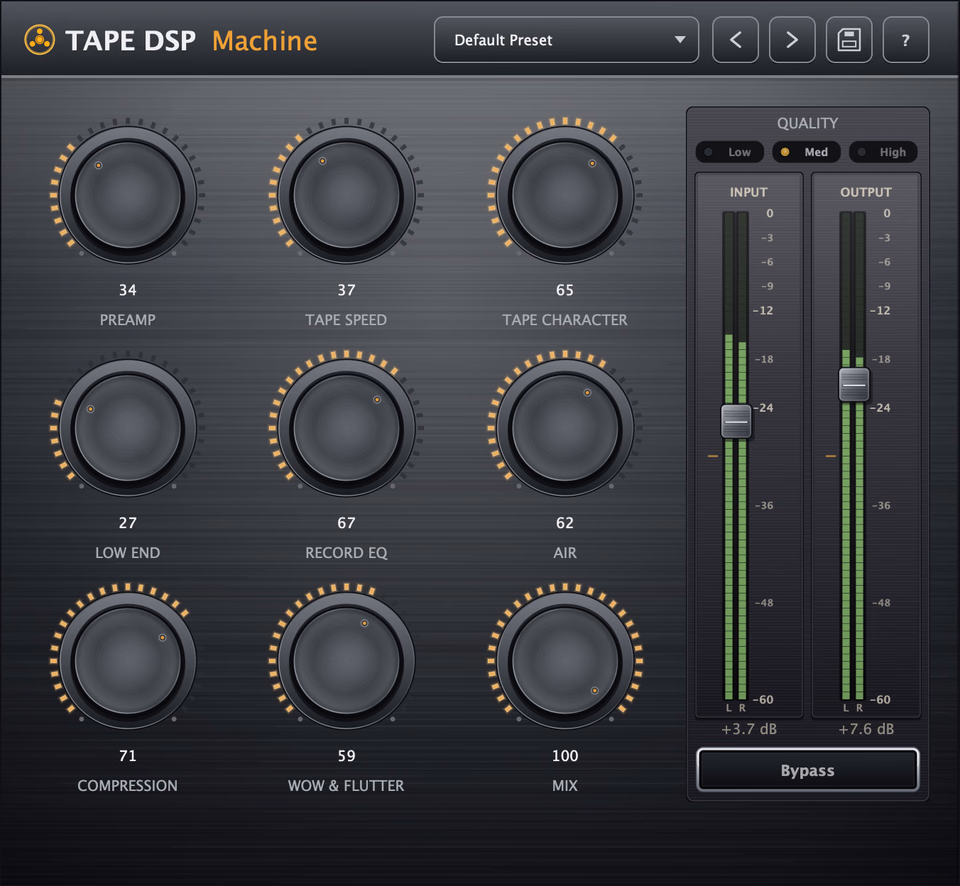
Task: Click the QUALITY section heading
Action: tap(808, 123)
